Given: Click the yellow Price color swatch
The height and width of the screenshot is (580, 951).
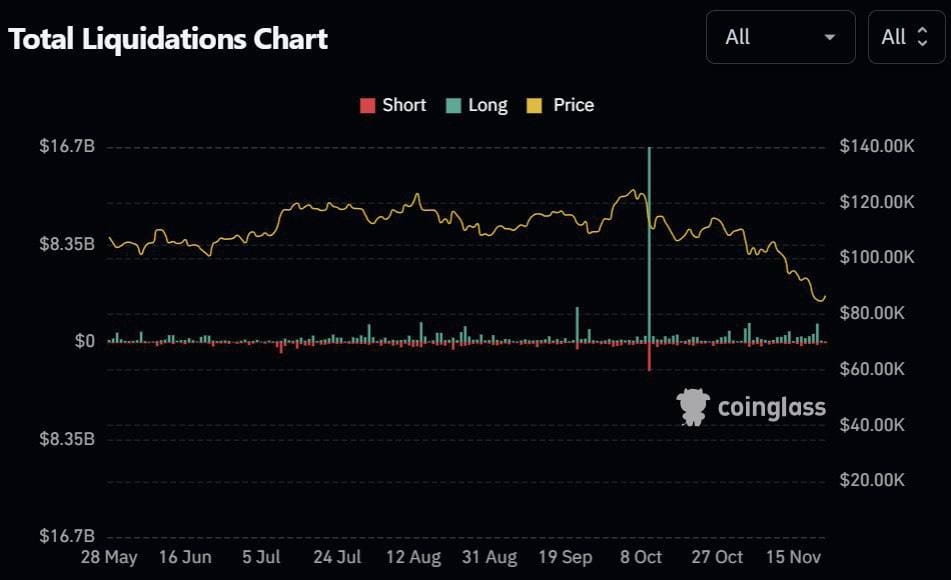Looking at the screenshot, I should (x=534, y=106).
